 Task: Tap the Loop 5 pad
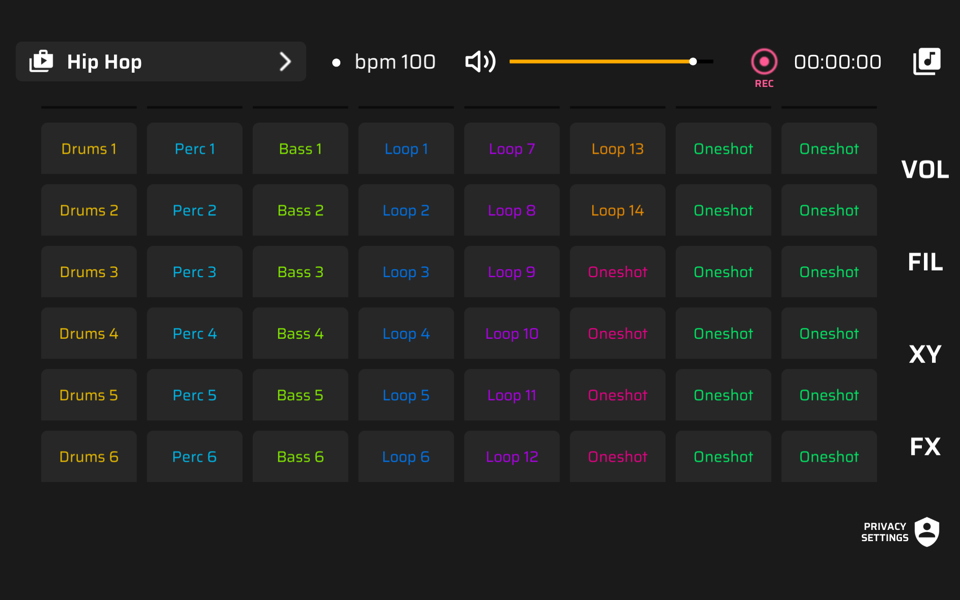[406, 395]
